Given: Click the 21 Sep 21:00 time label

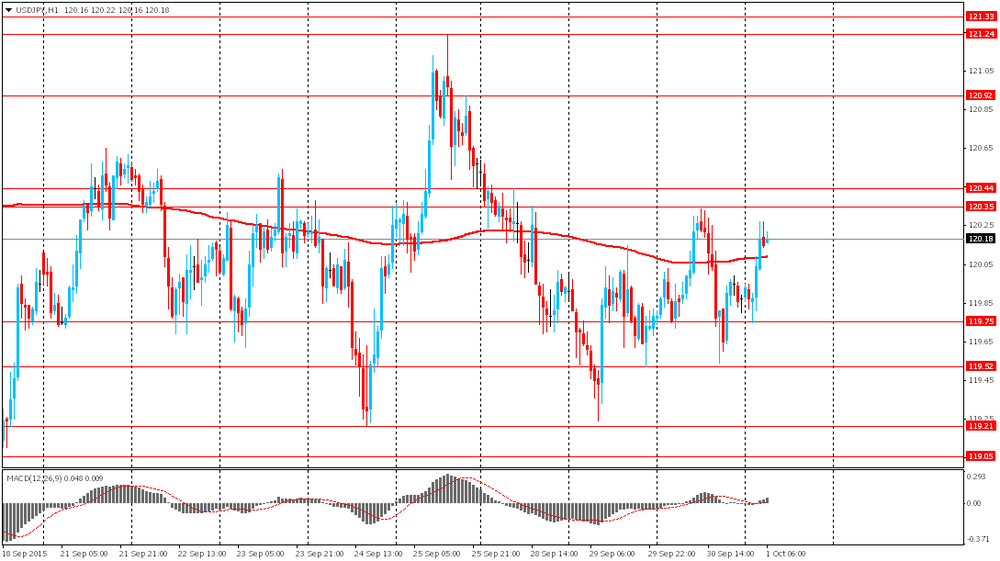Looking at the screenshot, I should pos(143,553).
